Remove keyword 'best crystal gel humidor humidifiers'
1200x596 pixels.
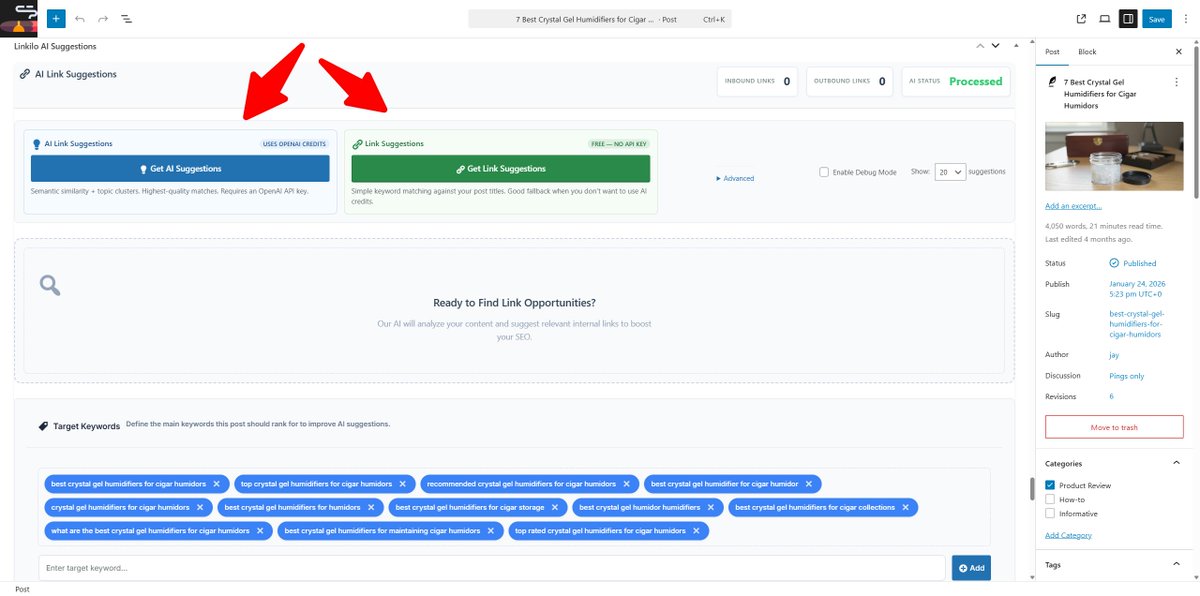point(710,507)
